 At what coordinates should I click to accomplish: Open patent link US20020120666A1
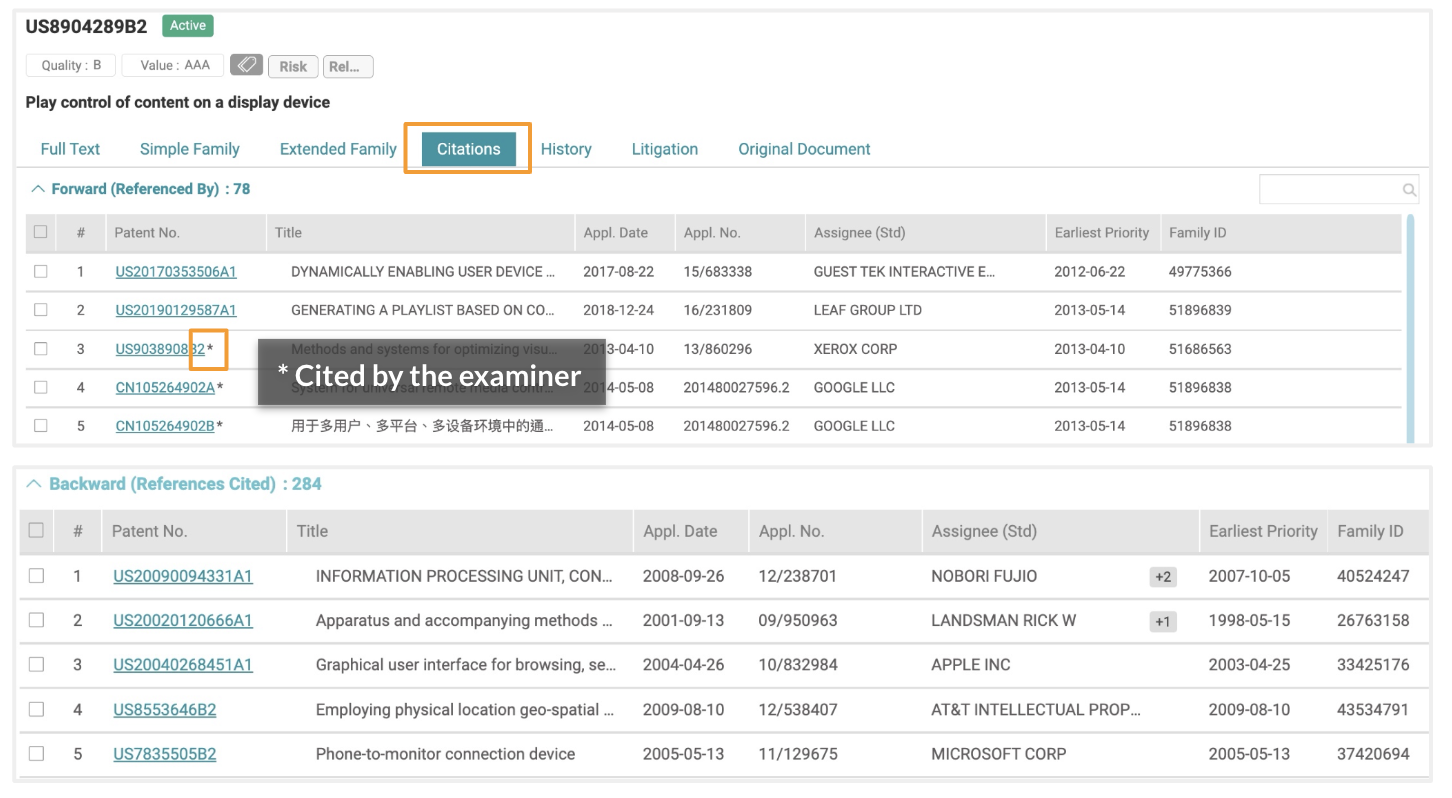point(183,620)
